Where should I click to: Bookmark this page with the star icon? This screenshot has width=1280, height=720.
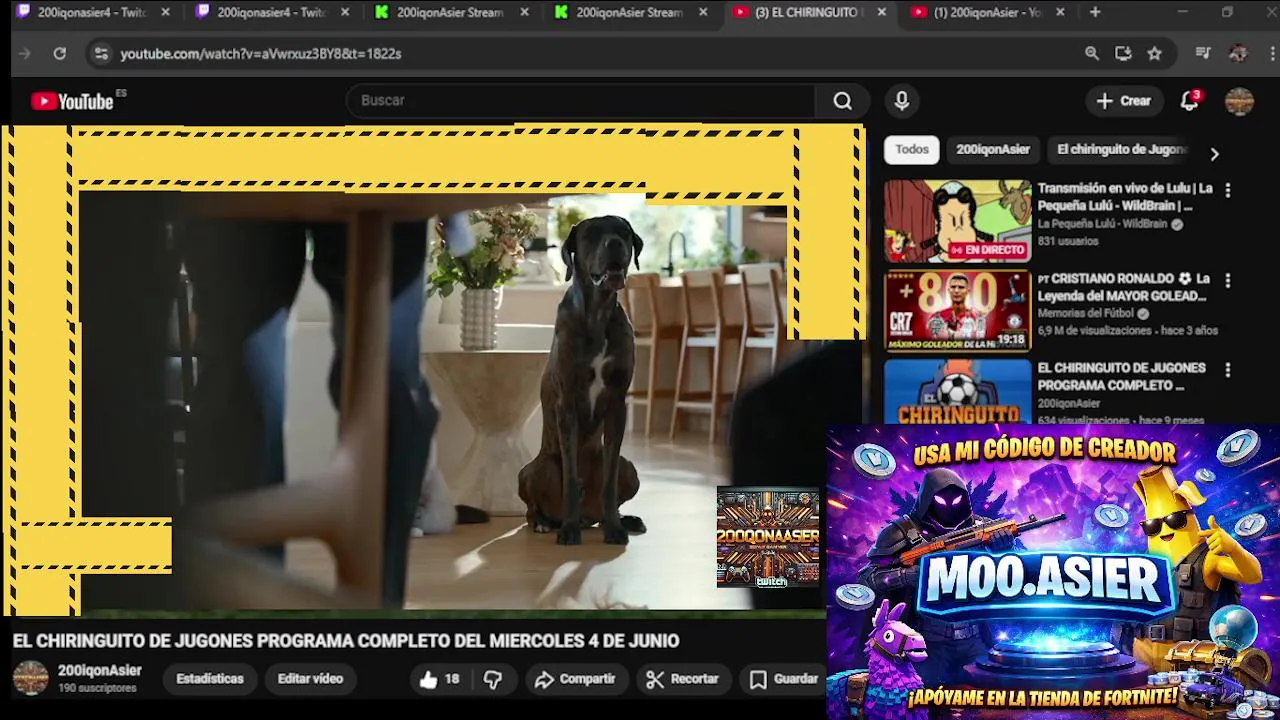coord(1155,54)
